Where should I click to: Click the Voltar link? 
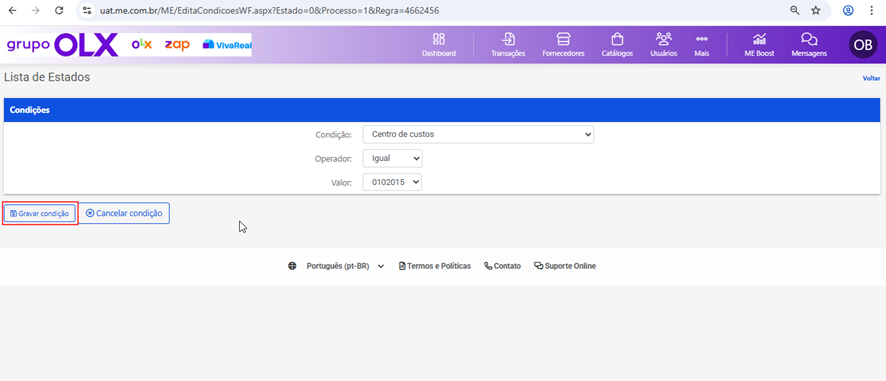pos(871,79)
